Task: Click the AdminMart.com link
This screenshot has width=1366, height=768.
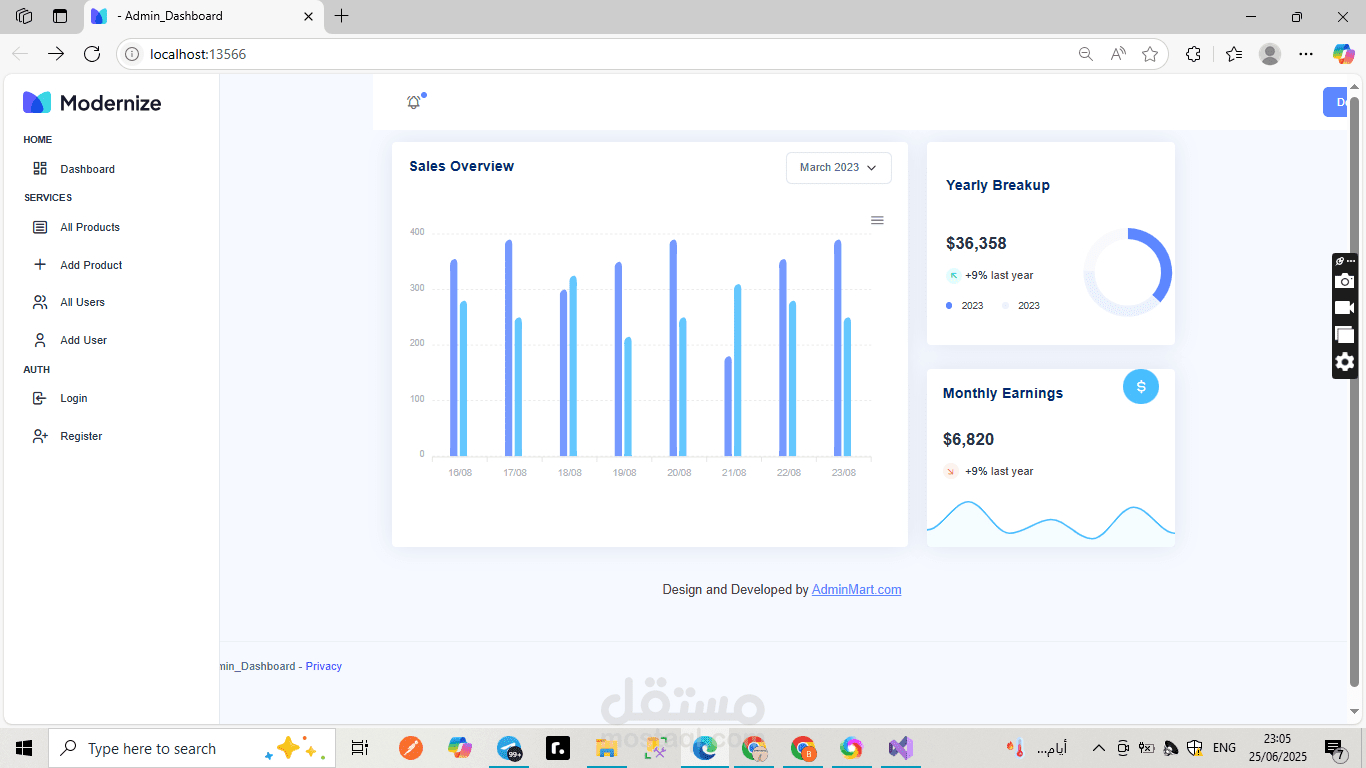Action: (x=856, y=590)
